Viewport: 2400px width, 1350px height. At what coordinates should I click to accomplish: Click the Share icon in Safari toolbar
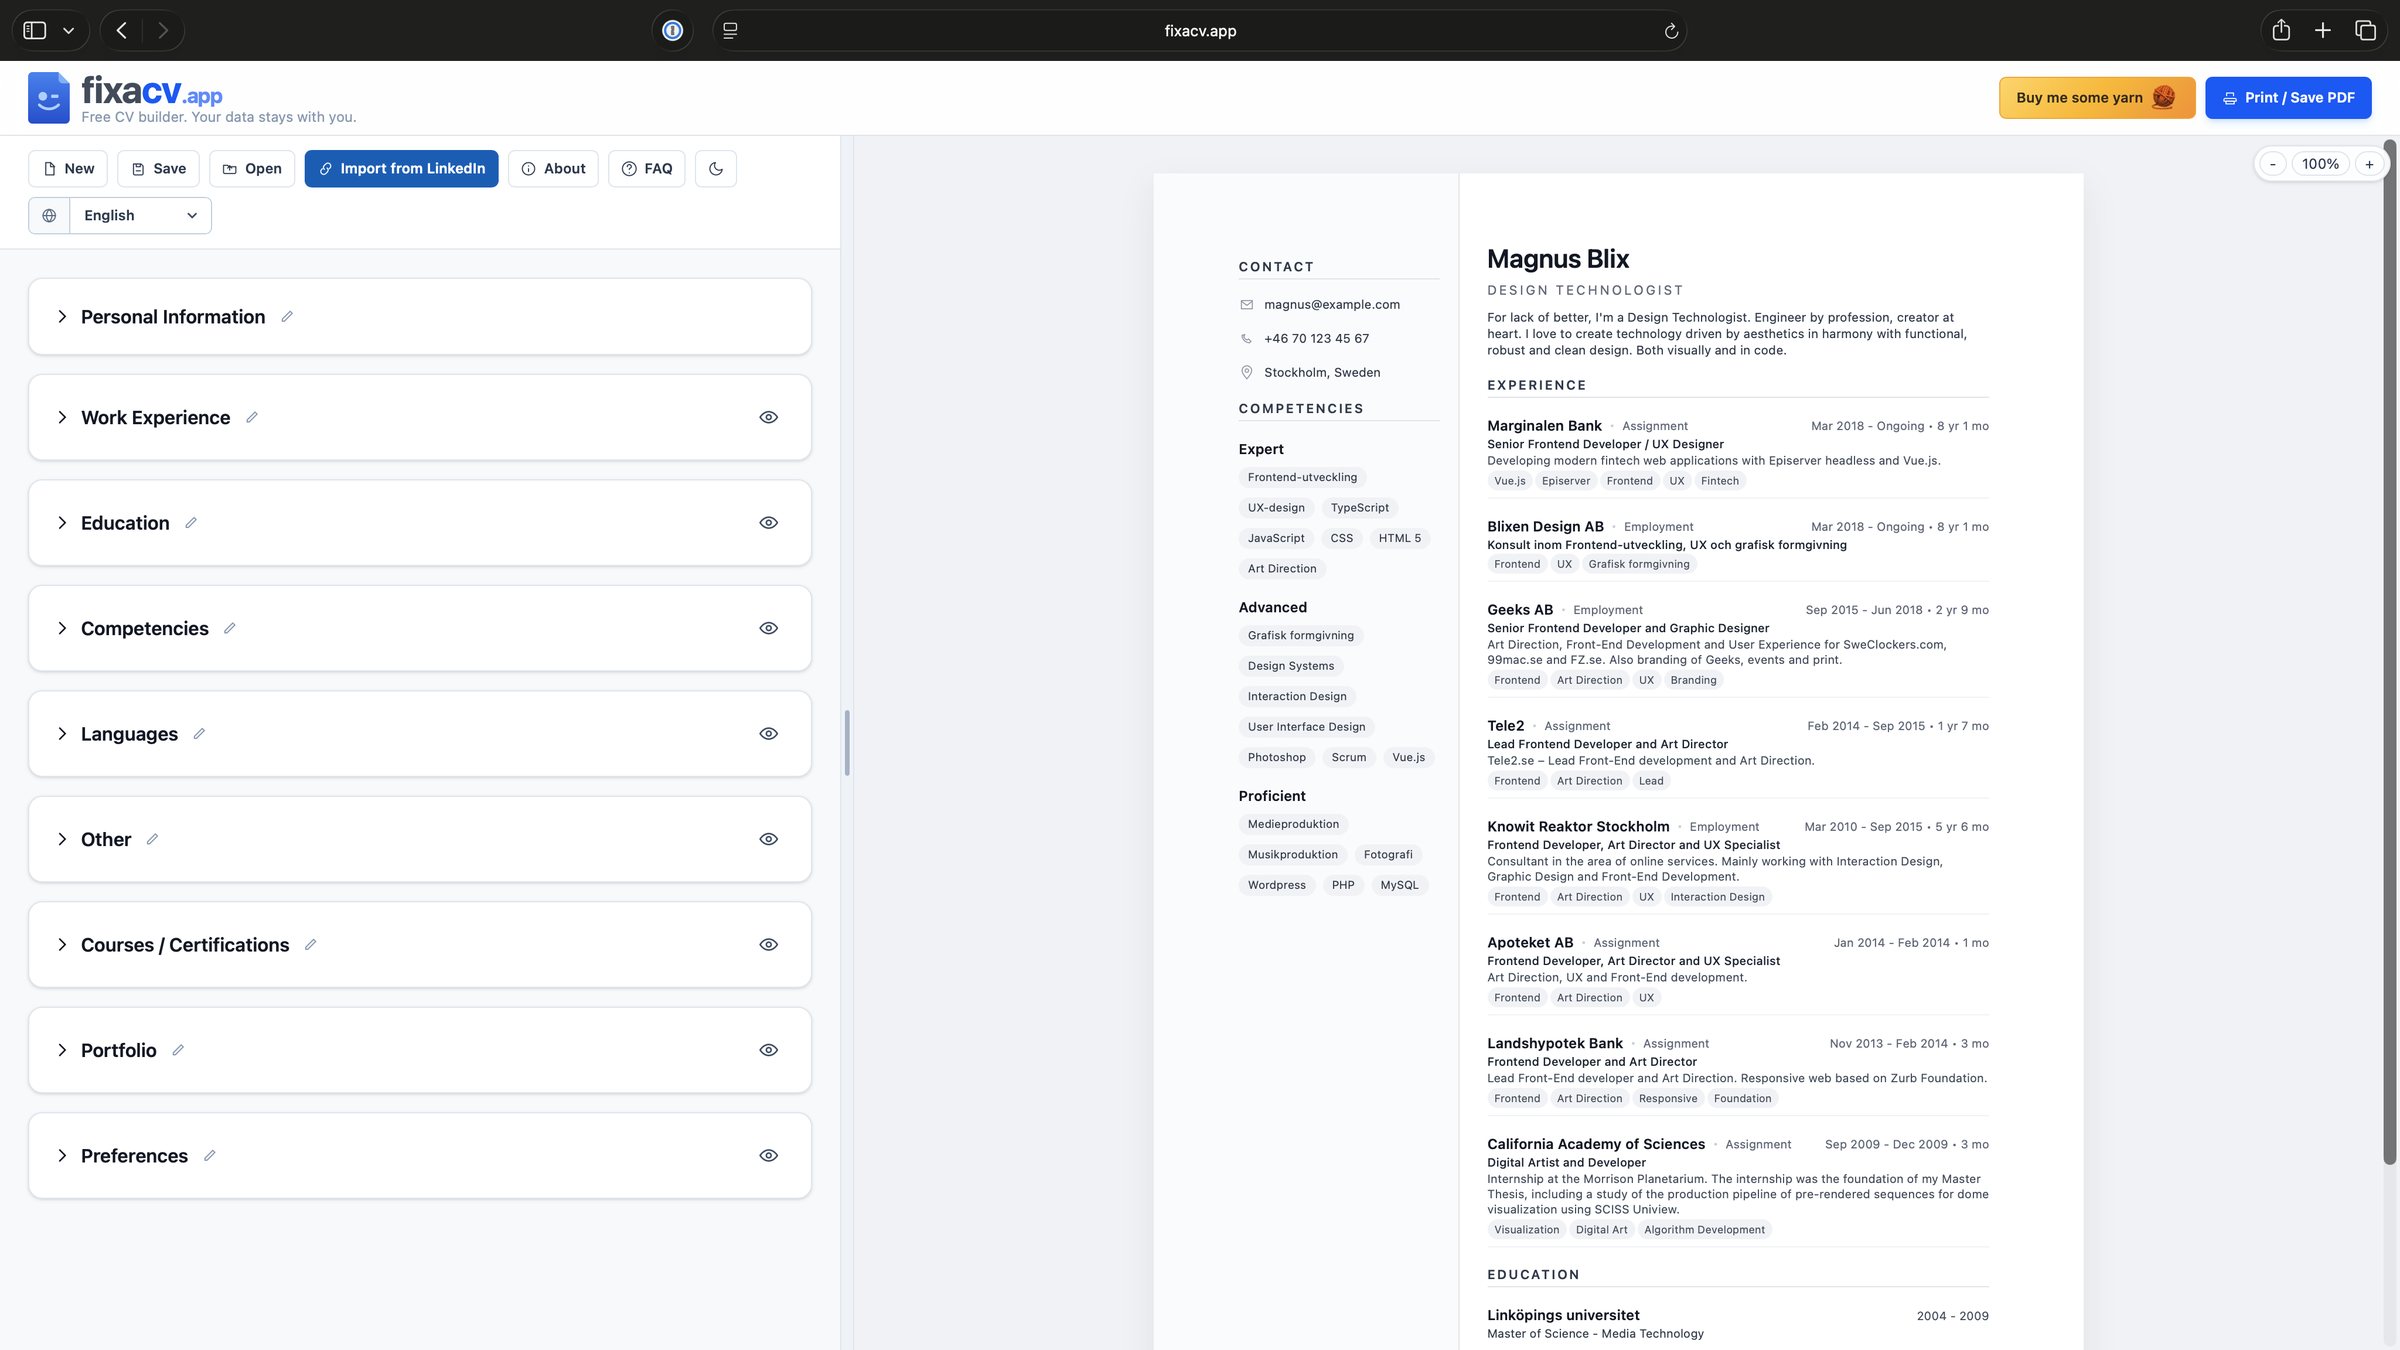tap(2281, 30)
